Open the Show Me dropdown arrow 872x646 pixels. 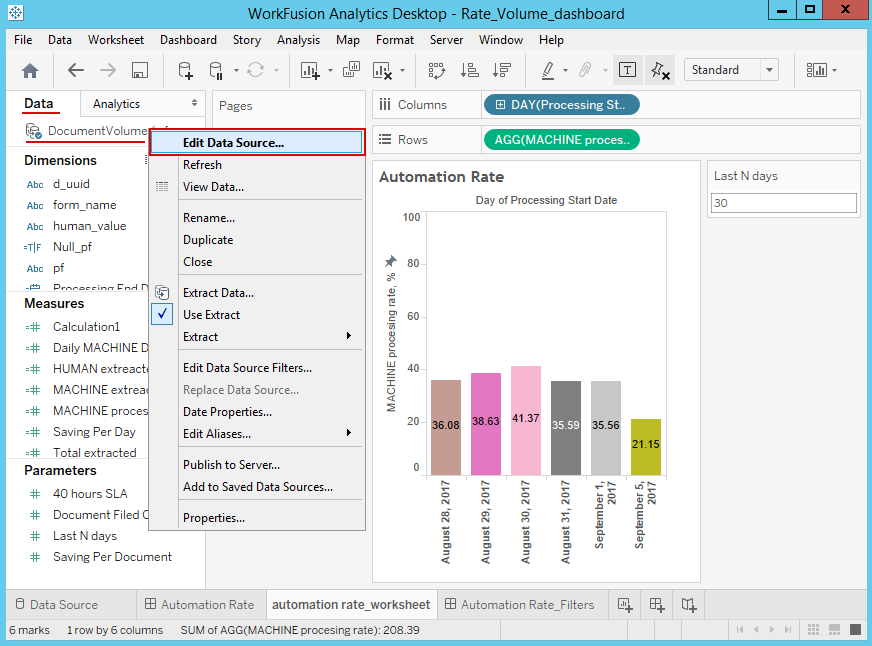(834, 71)
